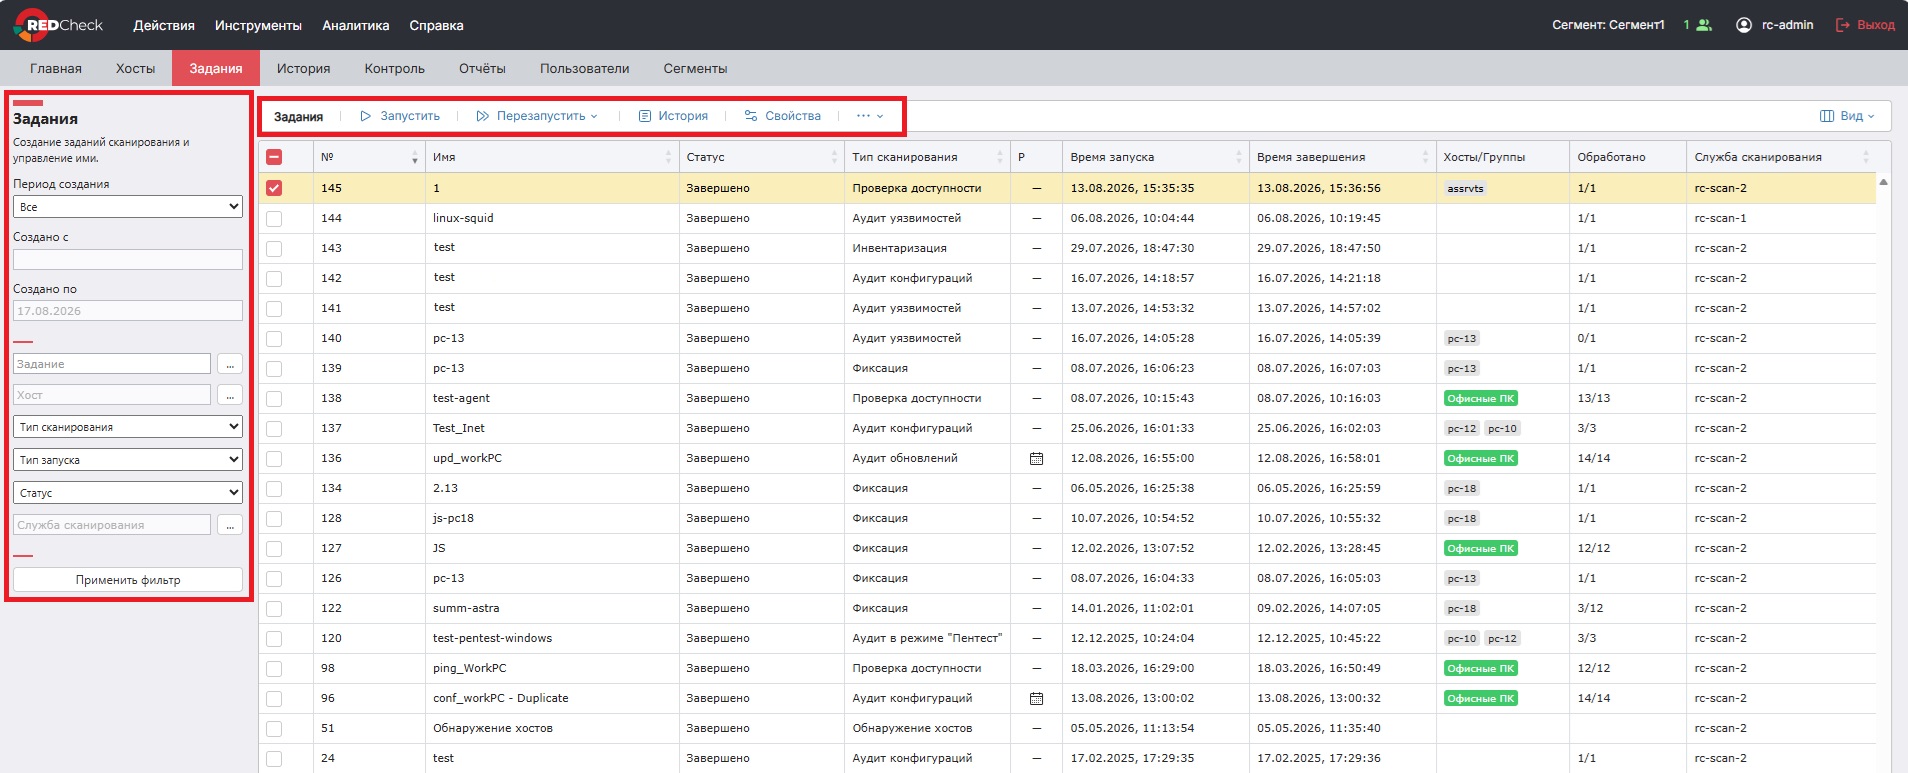Focus the Служба сканирования filter input
The height and width of the screenshot is (773, 1908).
click(x=112, y=525)
